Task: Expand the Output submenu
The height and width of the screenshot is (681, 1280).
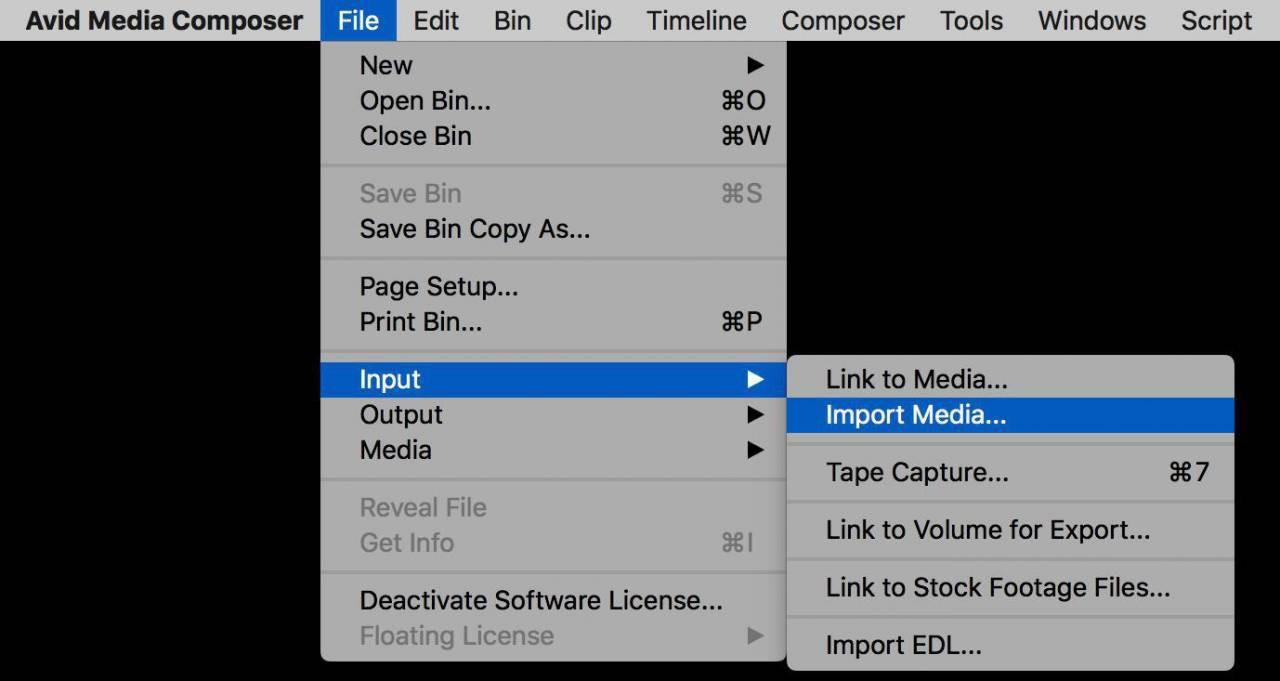Action: pos(553,415)
